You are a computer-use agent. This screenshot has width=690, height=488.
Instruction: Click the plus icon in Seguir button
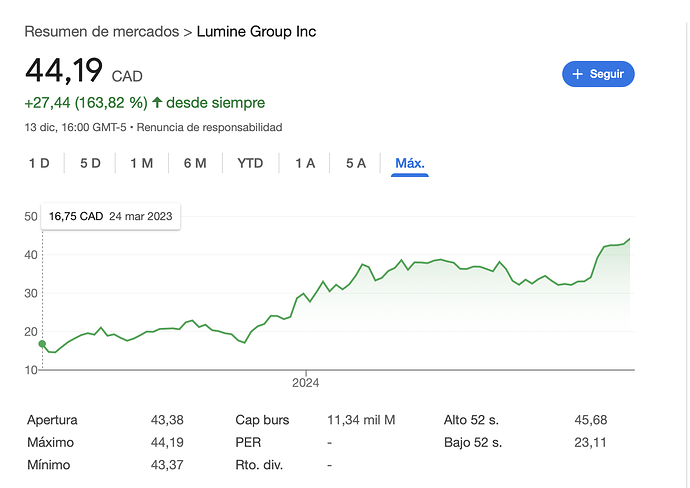[577, 74]
